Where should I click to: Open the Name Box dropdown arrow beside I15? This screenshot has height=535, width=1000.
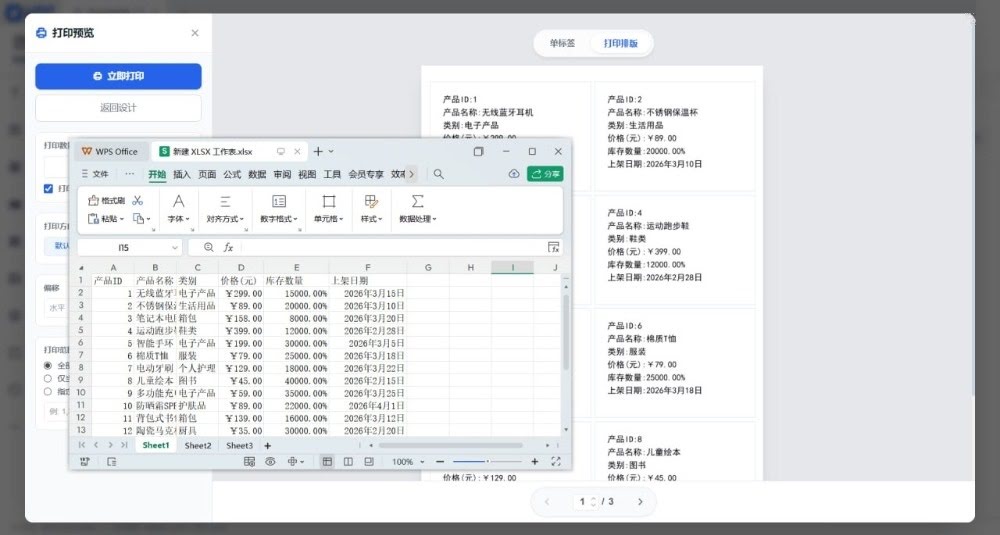pyautogui.click(x=175, y=248)
